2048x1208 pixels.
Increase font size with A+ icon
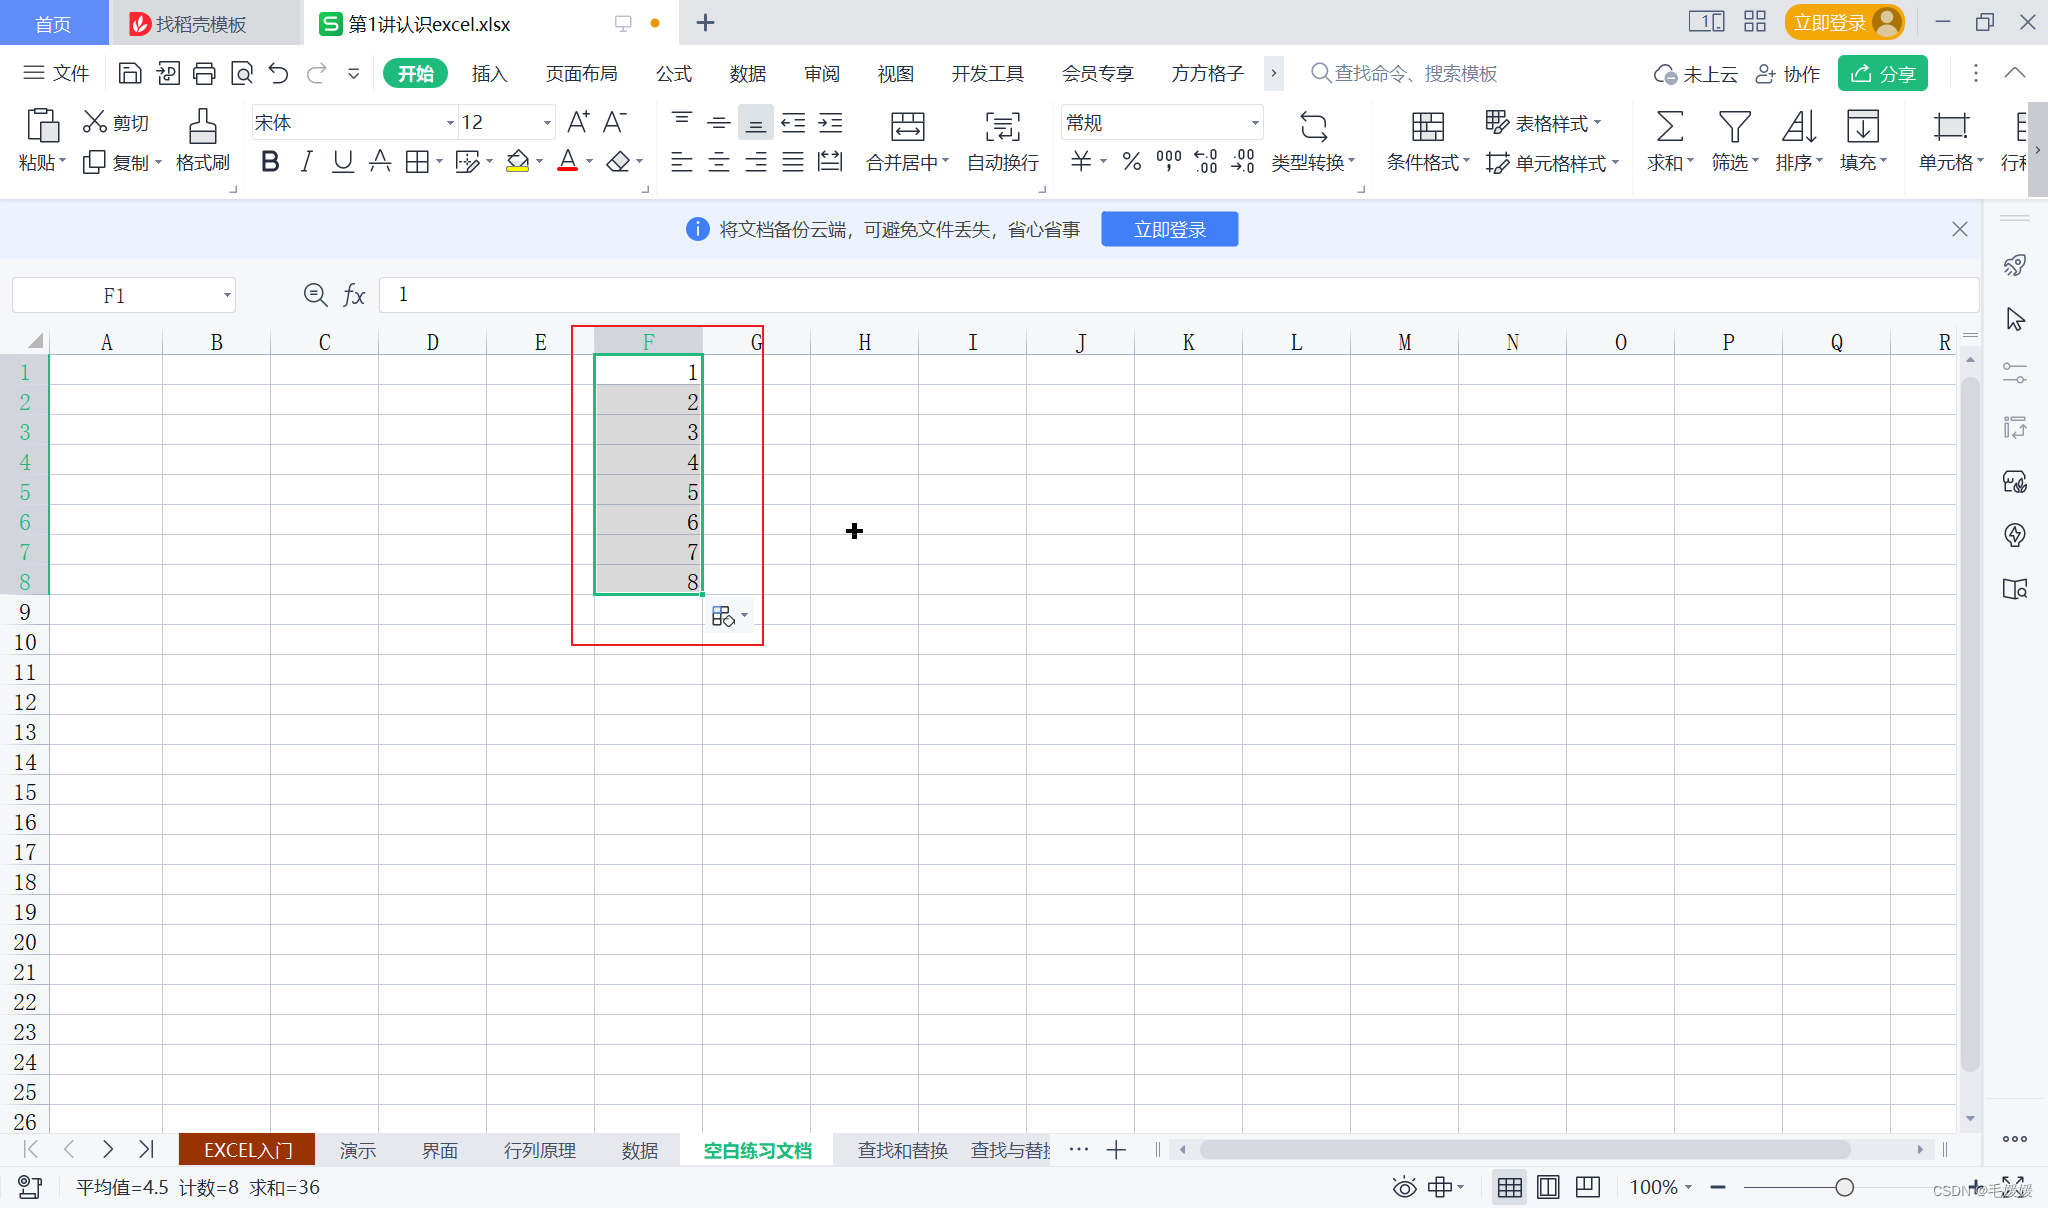click(x=578, y=122)
